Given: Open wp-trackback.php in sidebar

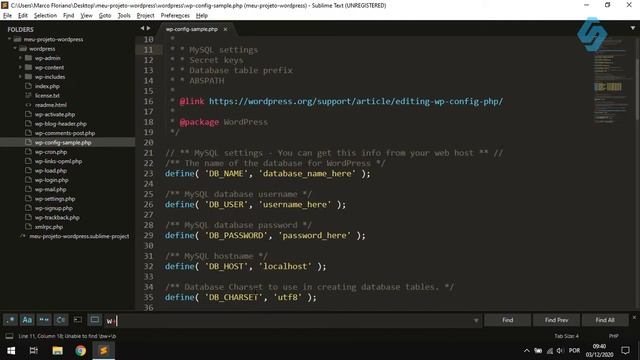Looking at the screenshot, I should [x=57, y=218].
